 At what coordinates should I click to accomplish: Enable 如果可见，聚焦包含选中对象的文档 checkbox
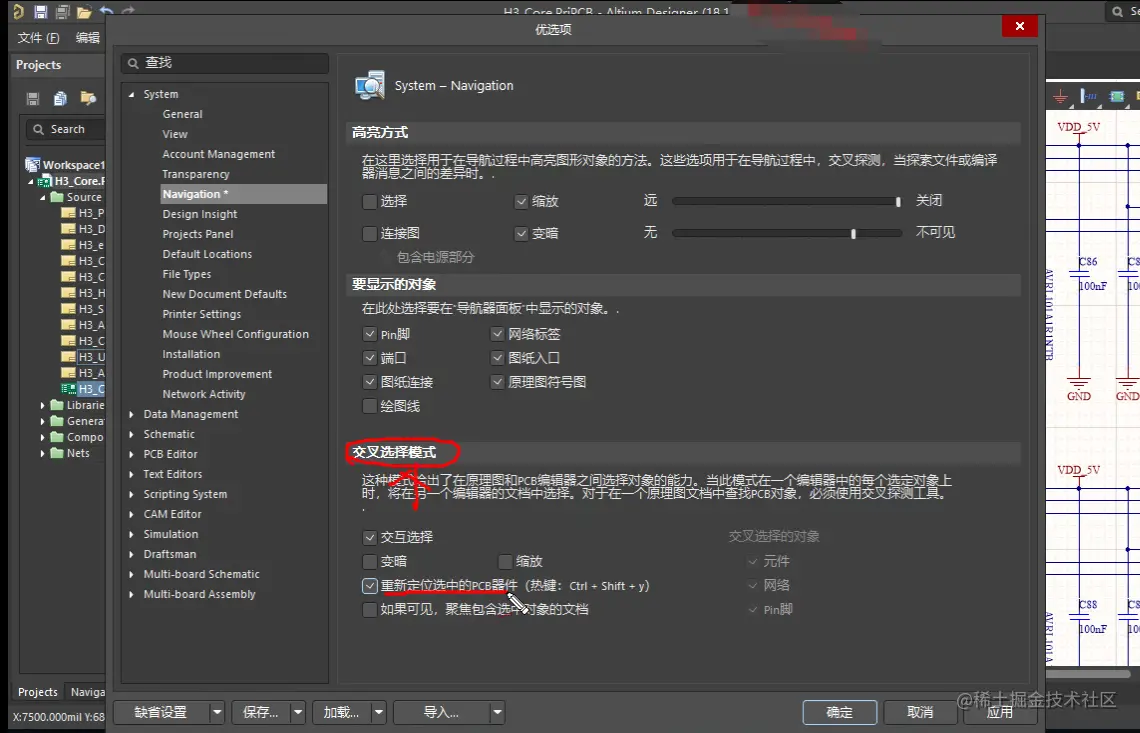click(369, 609)
